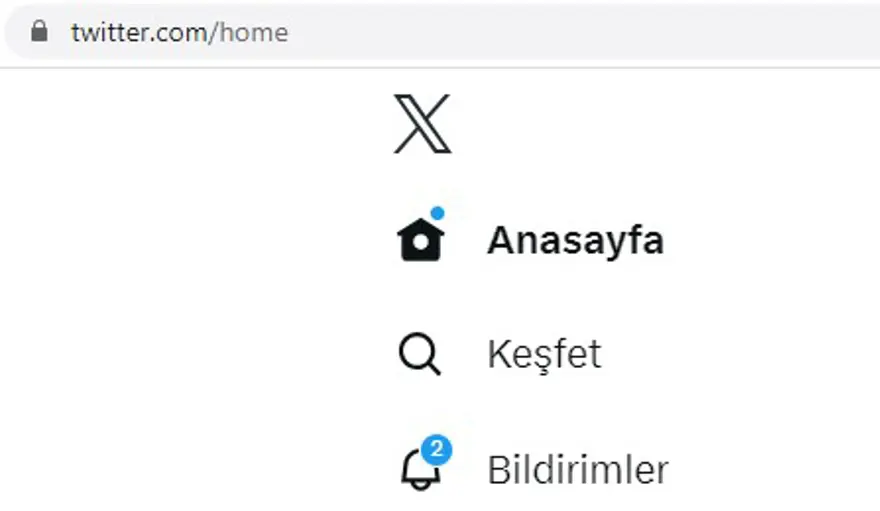Click the blue "2" notification badge
The height and width of the screenshot is (511, 880).
(x=436, y=450)
